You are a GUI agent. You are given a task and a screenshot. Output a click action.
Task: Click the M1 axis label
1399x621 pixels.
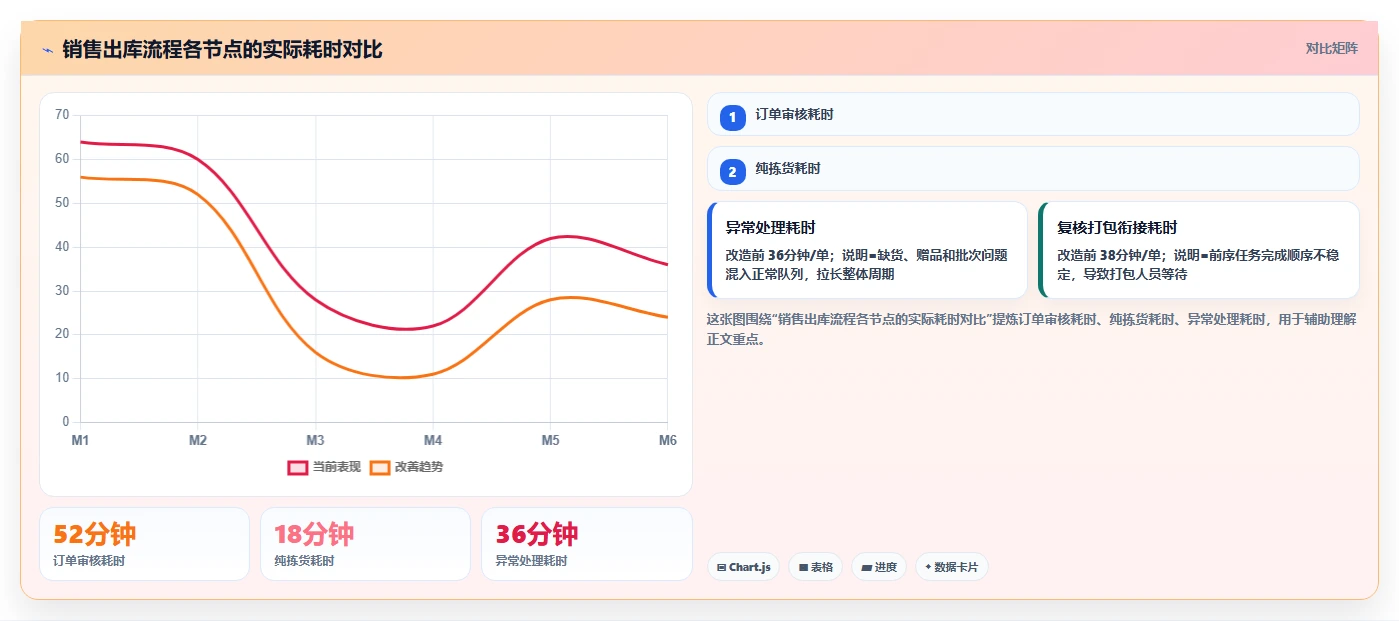click(x=81, y=440)
